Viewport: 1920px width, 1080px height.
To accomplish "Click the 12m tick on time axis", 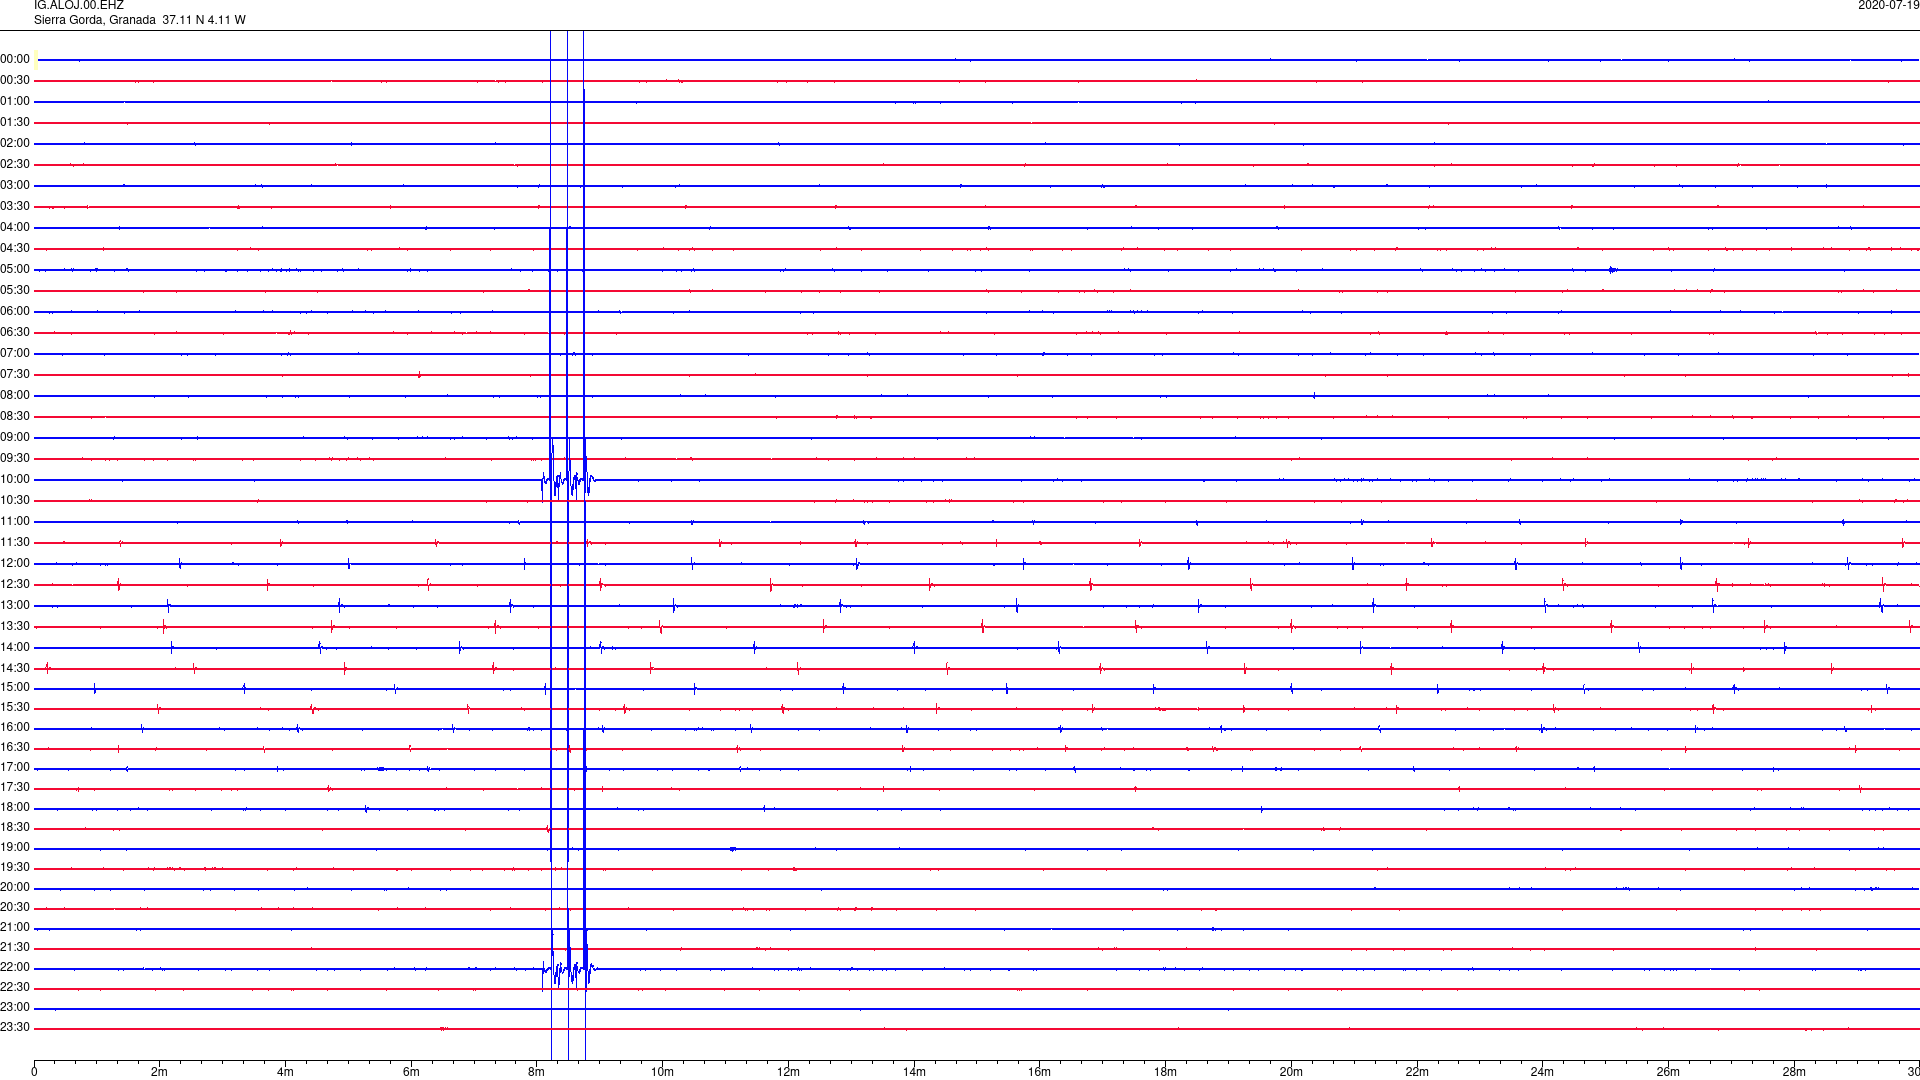I will click(x=788, y=1072).
